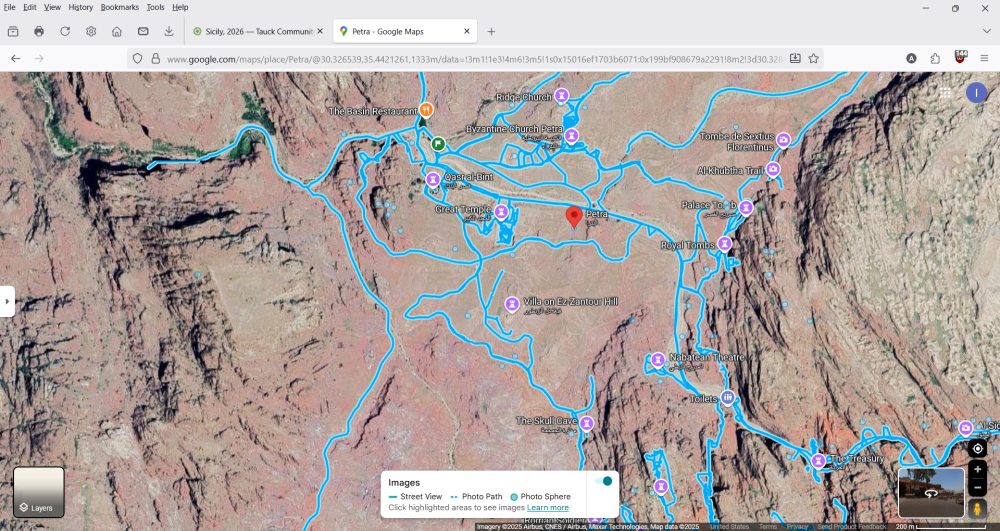The height and width of the screenshot is (531, 1000).
Task: Click Send Product Feedback link
Action: (852, 527)
